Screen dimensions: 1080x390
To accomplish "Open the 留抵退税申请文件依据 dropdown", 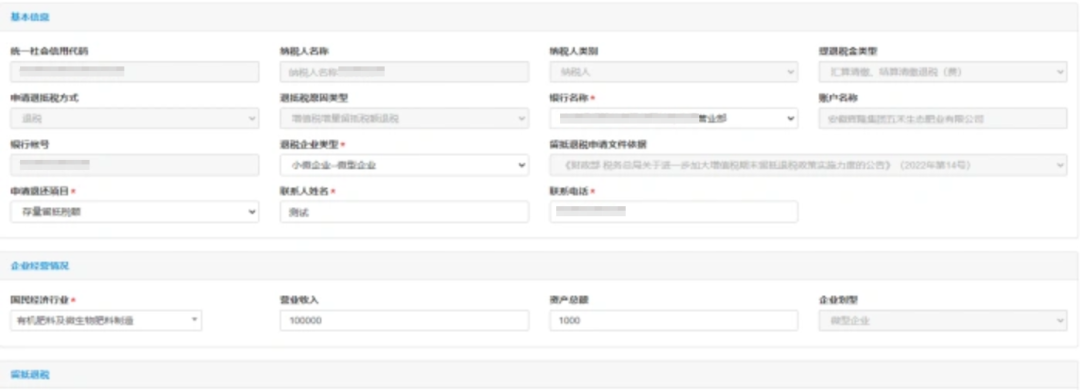I will tap(809, 165).
